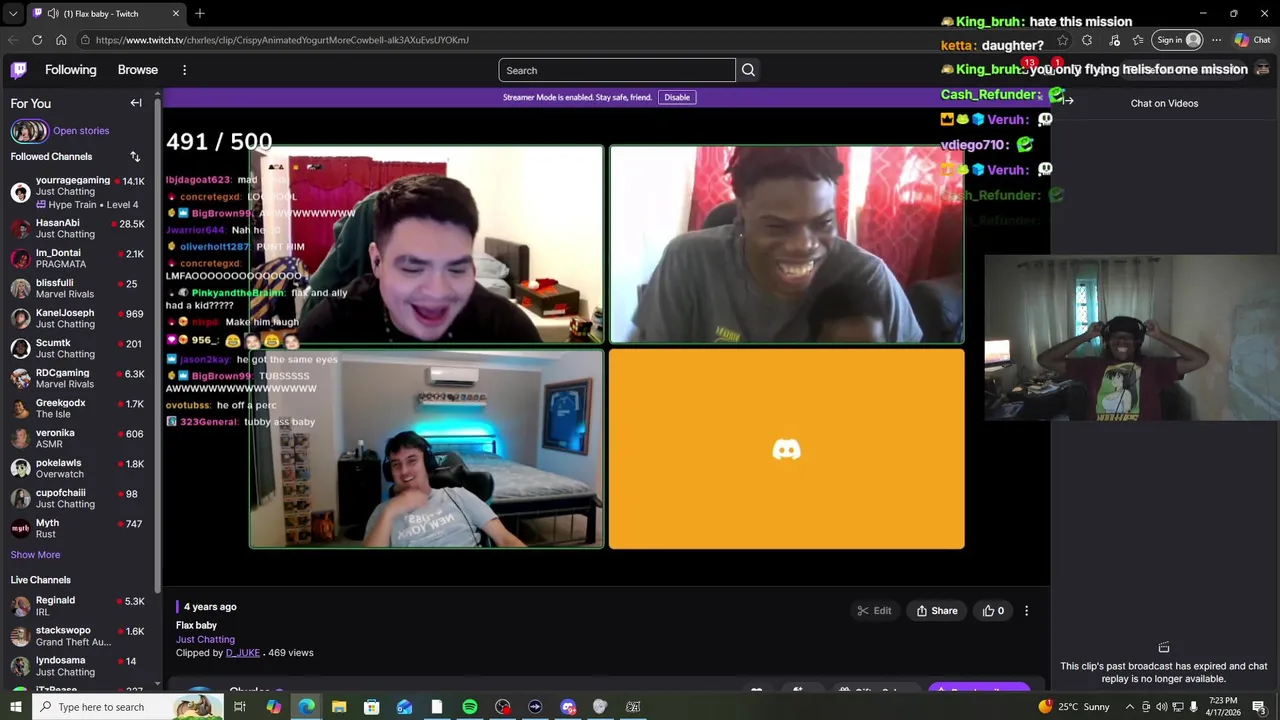
Task: Share this clip
Action: [937, 611]
